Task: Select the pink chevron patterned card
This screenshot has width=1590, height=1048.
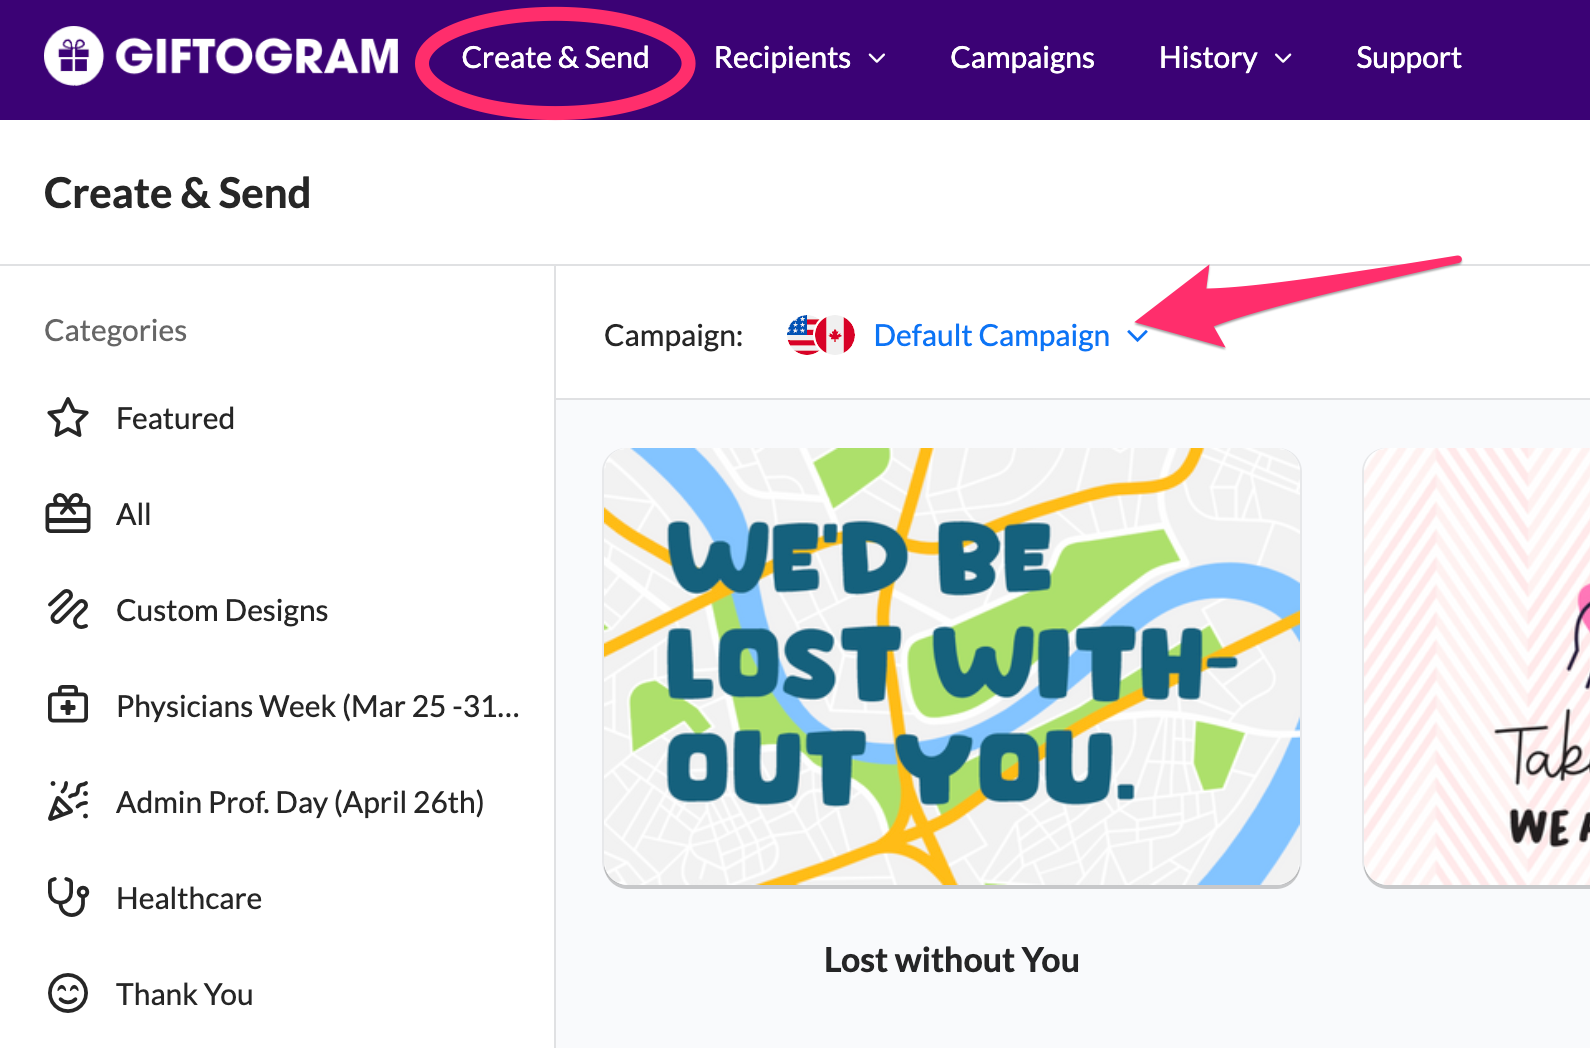Action: click(x=1476, y=667)
